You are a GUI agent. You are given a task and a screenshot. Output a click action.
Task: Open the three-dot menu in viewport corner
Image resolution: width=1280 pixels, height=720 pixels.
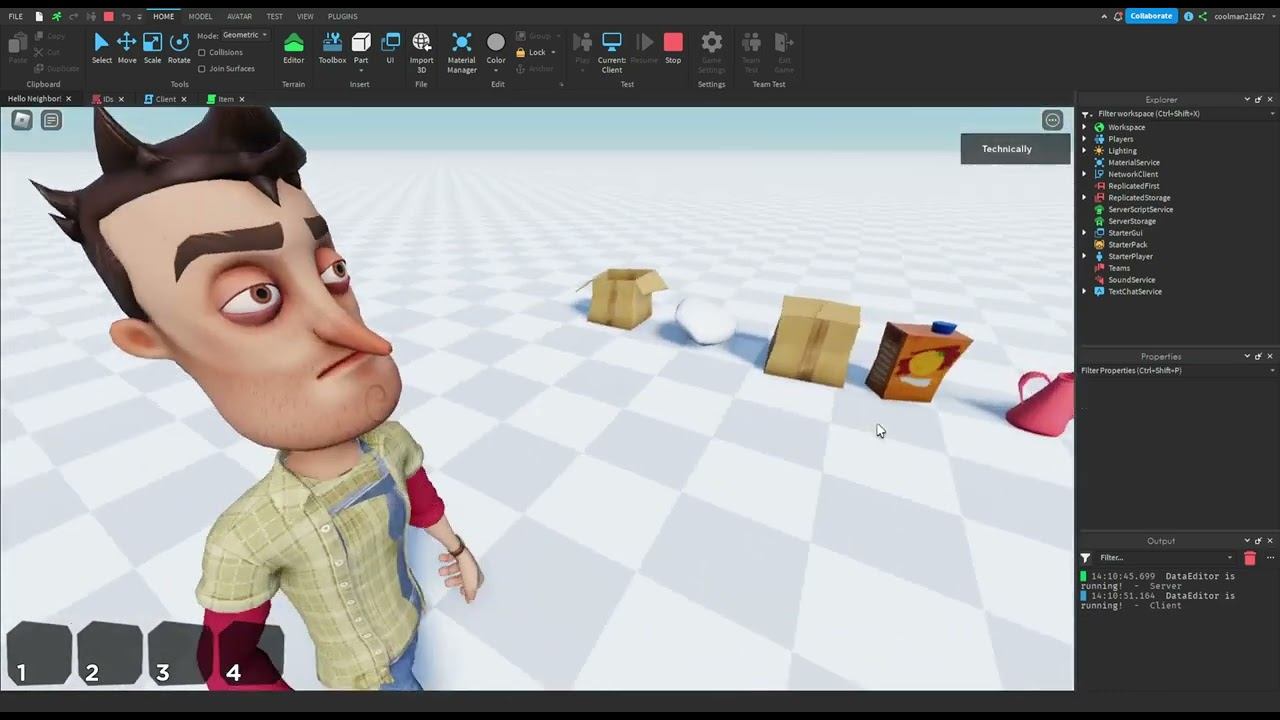pos(1052,120)
